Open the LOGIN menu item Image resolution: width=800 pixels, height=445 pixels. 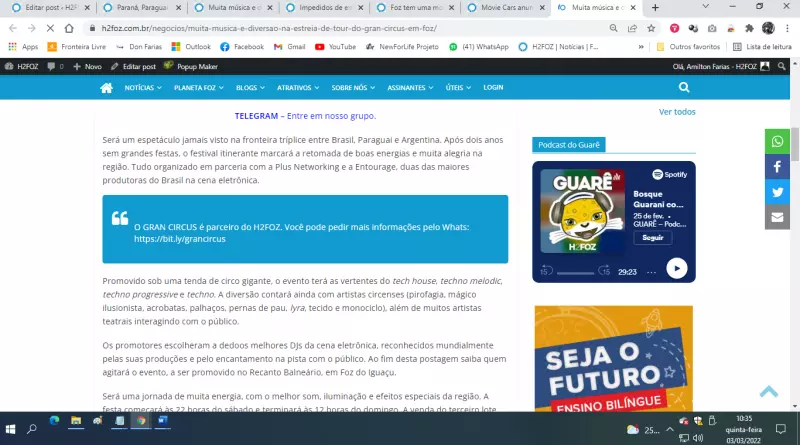[x=493, y=88]
